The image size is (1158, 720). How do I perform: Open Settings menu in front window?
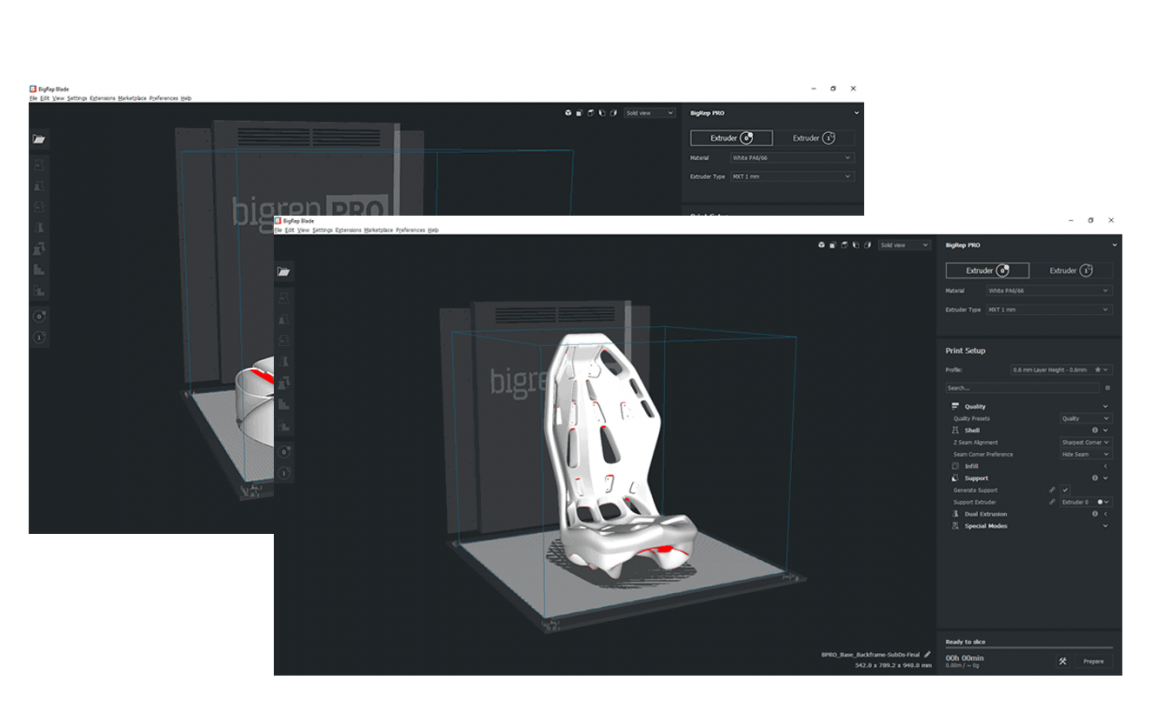pyautogui.click(x=322, y=230)
